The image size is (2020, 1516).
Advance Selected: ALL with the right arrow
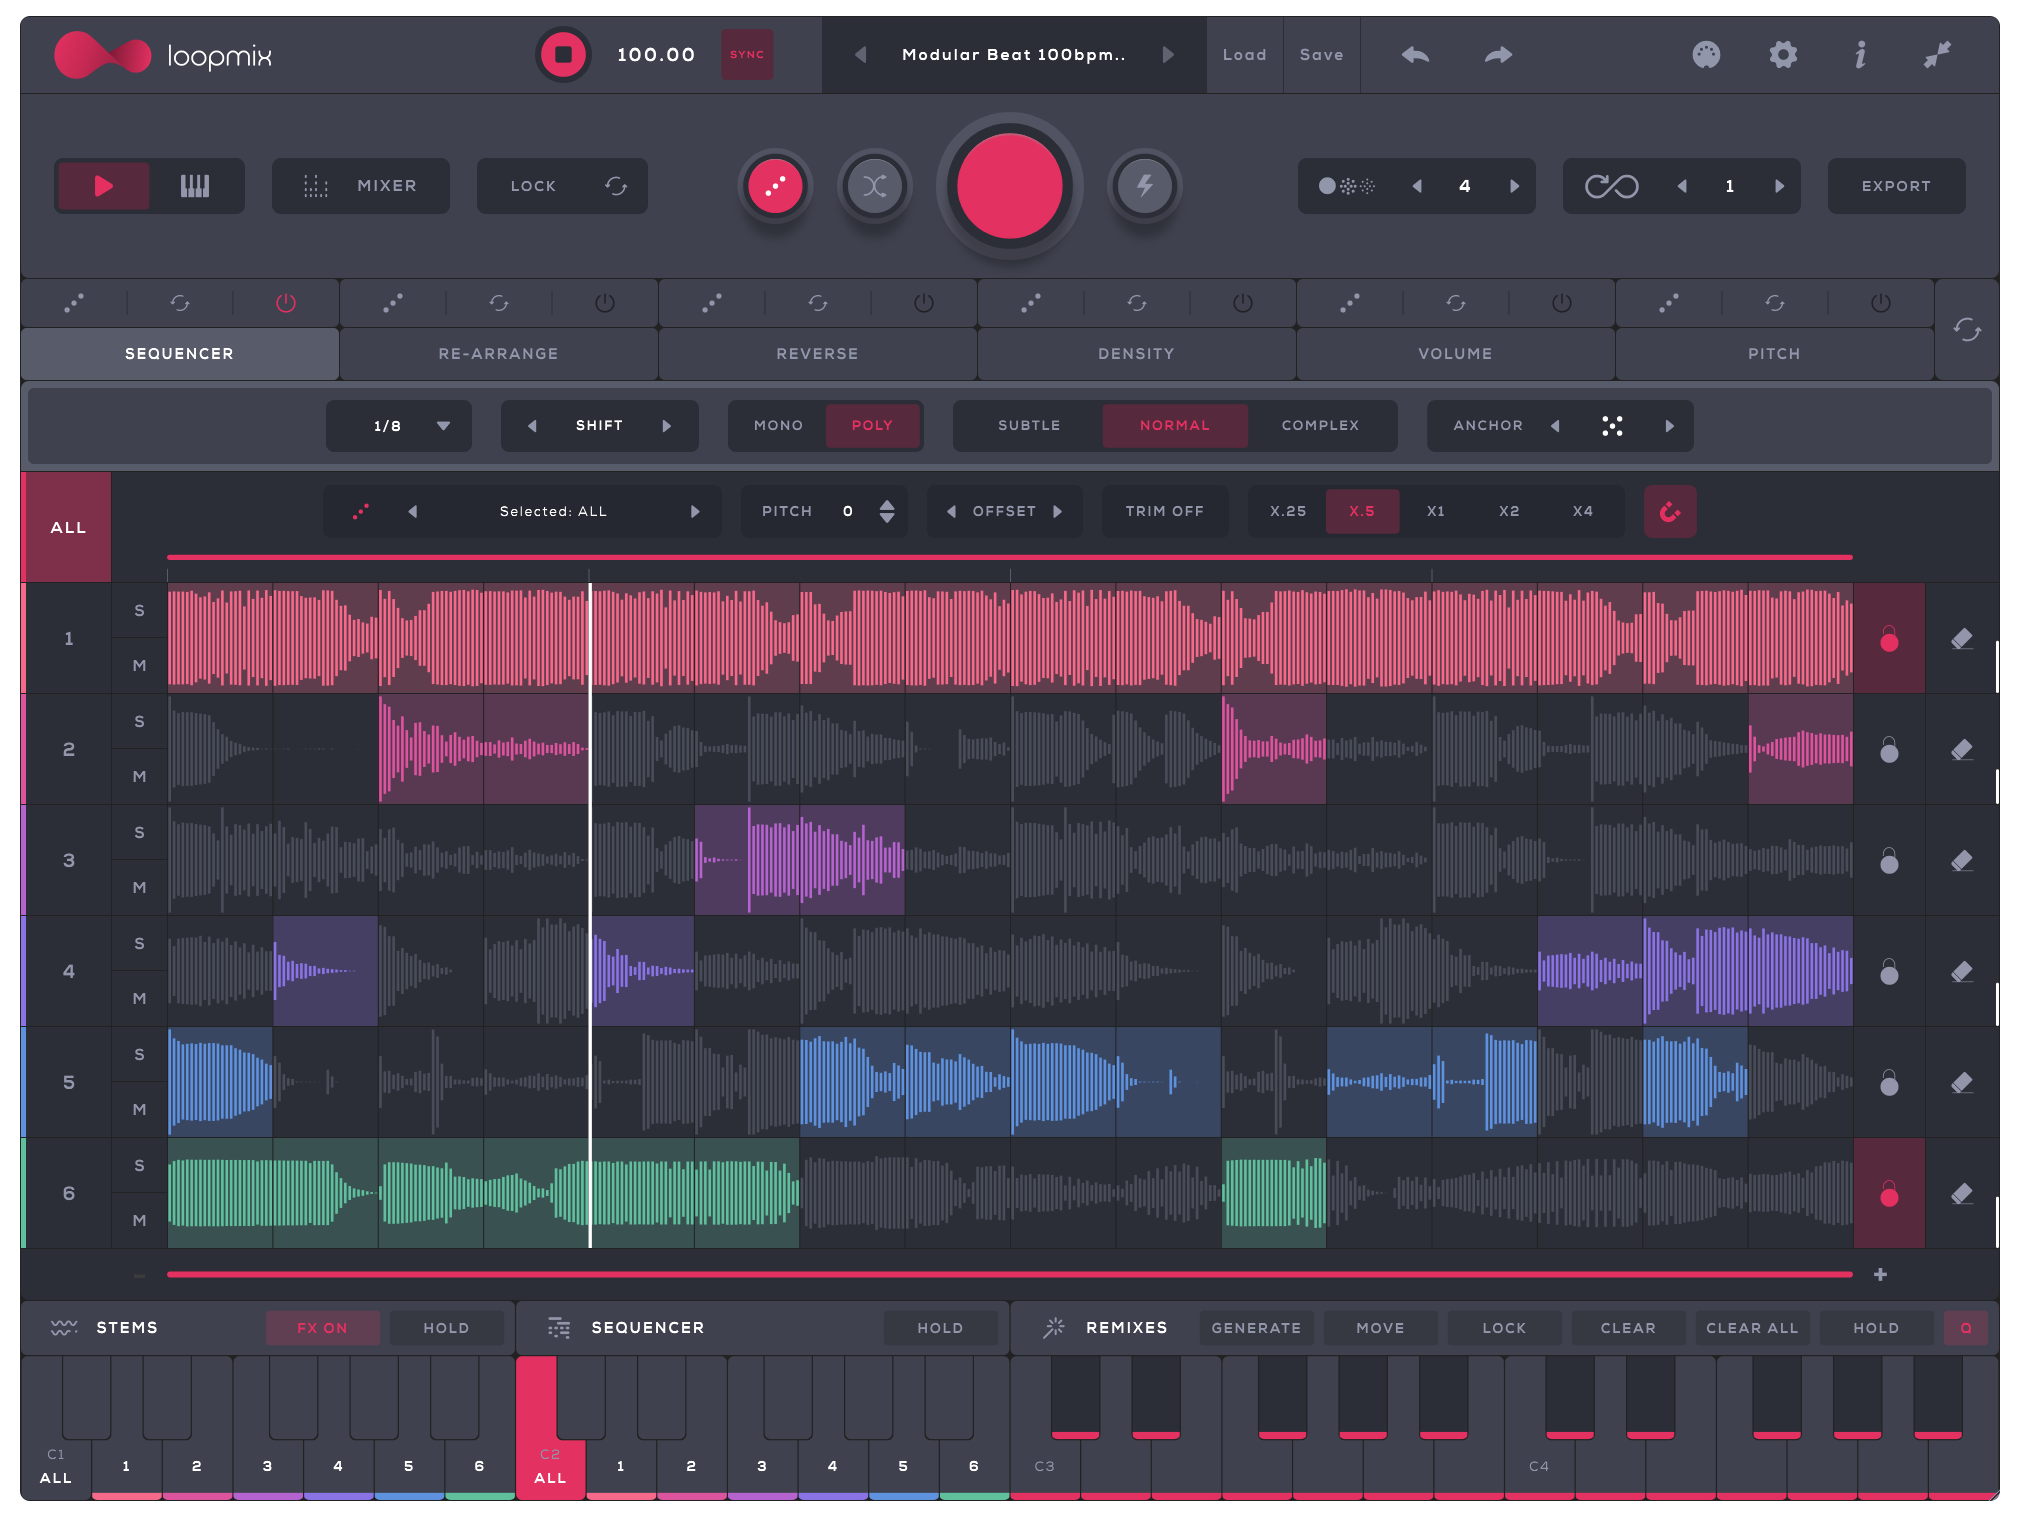(x=696, y=511)
